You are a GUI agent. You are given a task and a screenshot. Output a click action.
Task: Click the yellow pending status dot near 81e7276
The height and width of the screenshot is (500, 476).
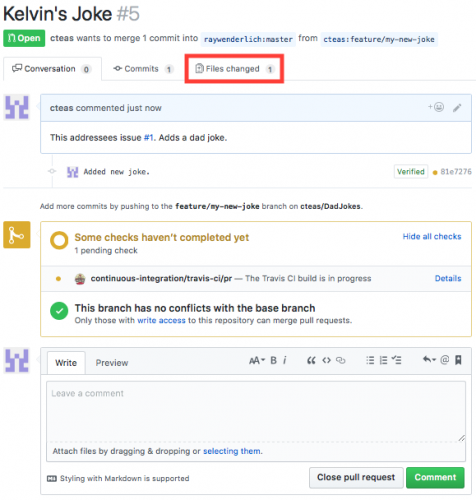point(435,172)
